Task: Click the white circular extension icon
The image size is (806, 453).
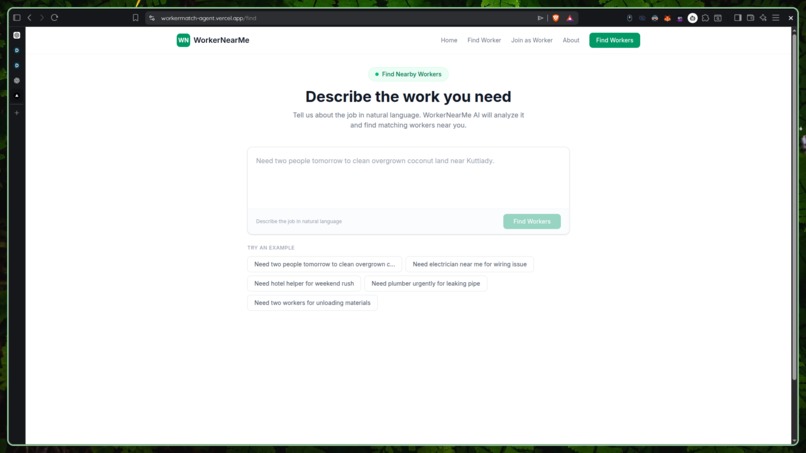Action: (692, 18)
